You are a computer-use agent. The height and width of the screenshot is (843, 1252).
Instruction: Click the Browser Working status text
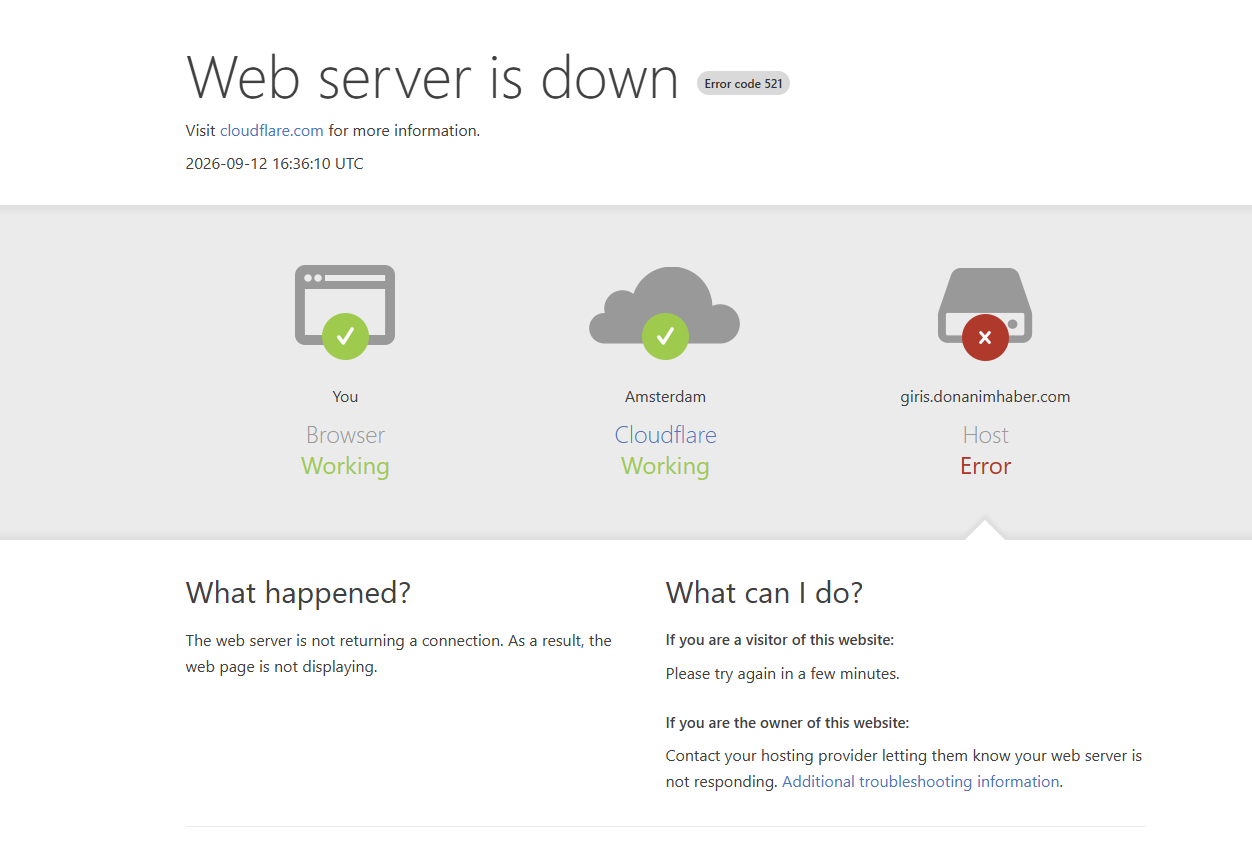pyautogui.click(x=345, y=466)
